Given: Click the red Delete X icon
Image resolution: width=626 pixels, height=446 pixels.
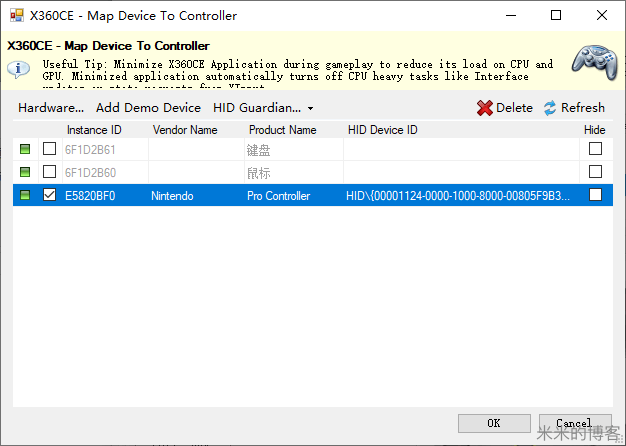Looking at the screenshot, I should [x=485, y=108].
